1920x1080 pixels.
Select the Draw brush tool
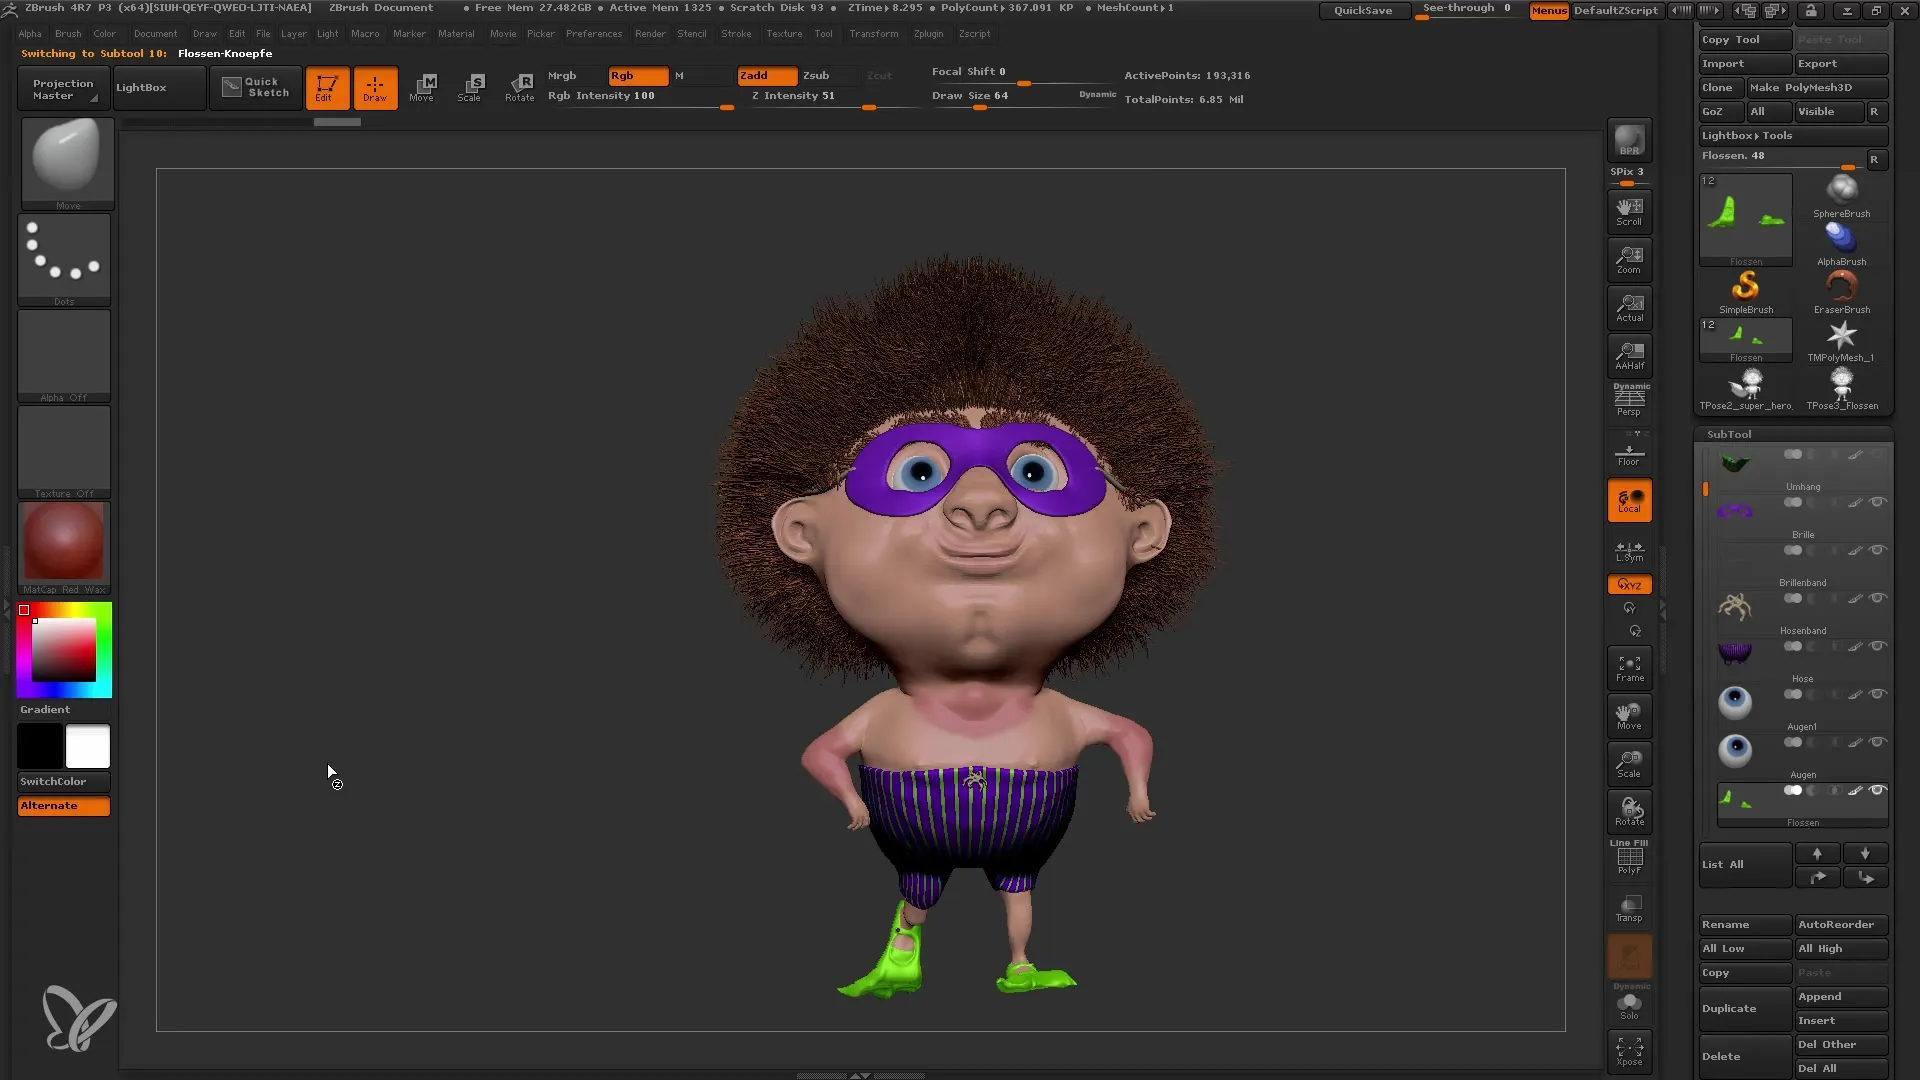point(375,87)
